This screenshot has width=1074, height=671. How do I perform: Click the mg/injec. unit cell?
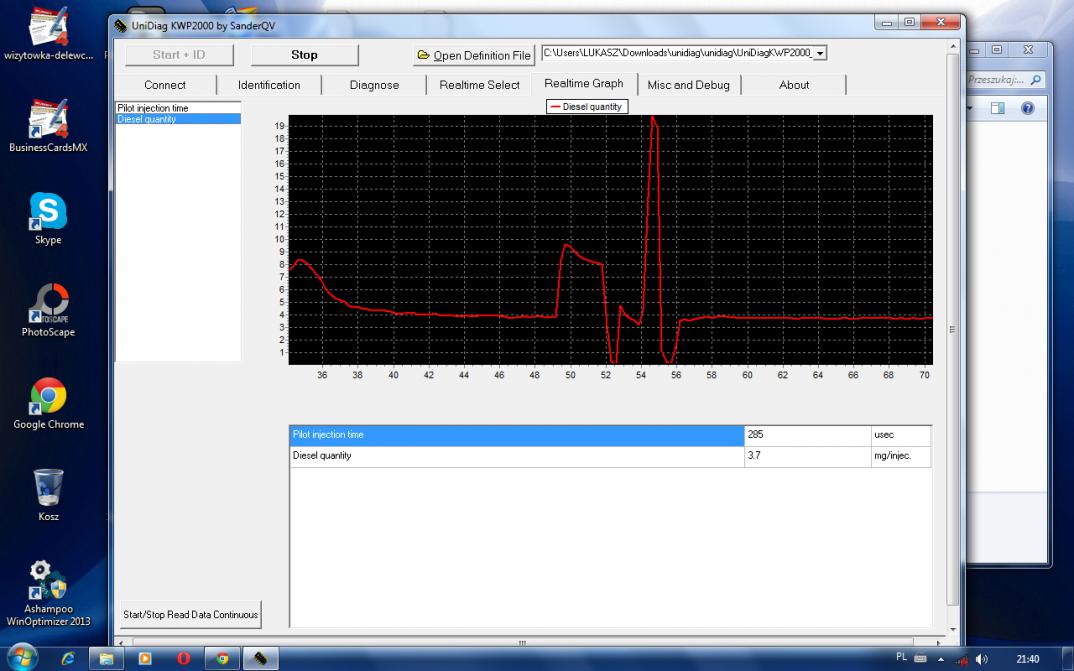[x=901, y=456]
